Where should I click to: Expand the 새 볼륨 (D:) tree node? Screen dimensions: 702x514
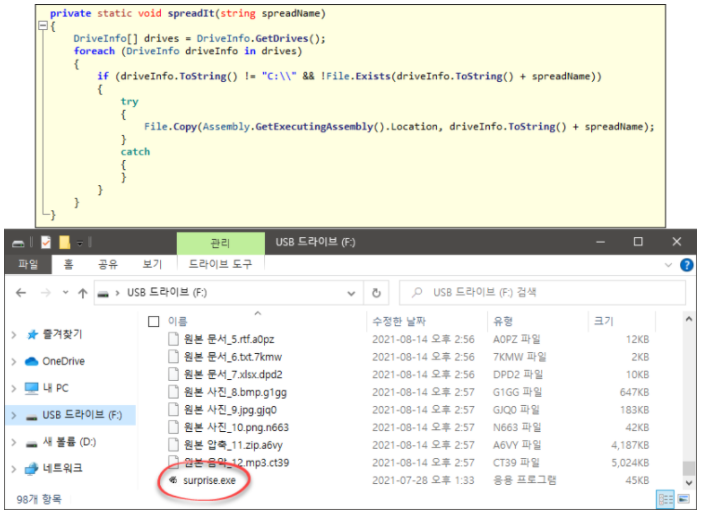click(x=14, y=442)
